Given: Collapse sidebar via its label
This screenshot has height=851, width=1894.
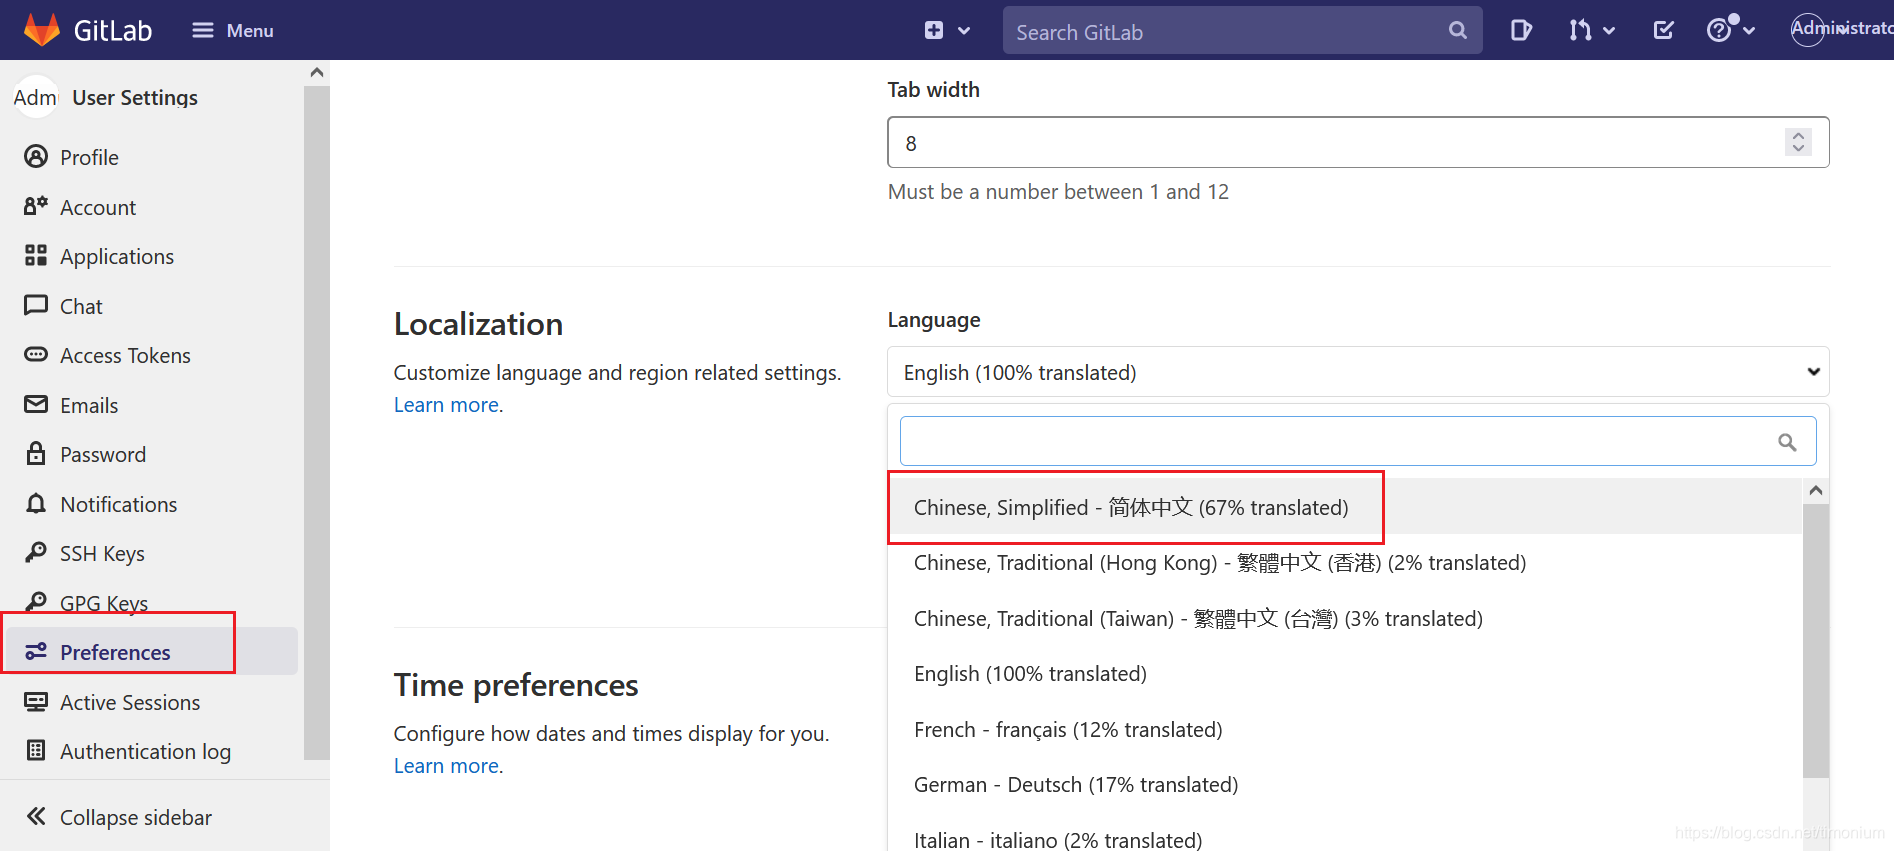Looking at the screenshot, I should pyautogui.click(x=136, y=817).
